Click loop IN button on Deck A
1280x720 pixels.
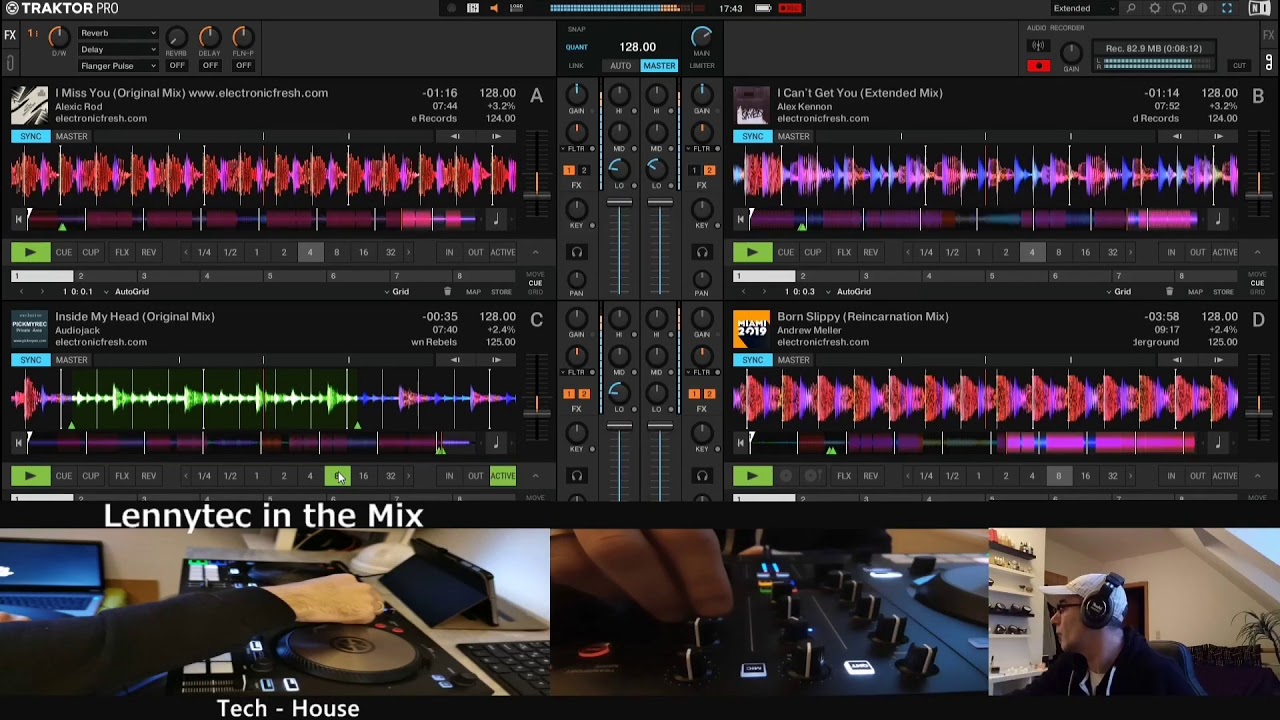coord(449,252)
